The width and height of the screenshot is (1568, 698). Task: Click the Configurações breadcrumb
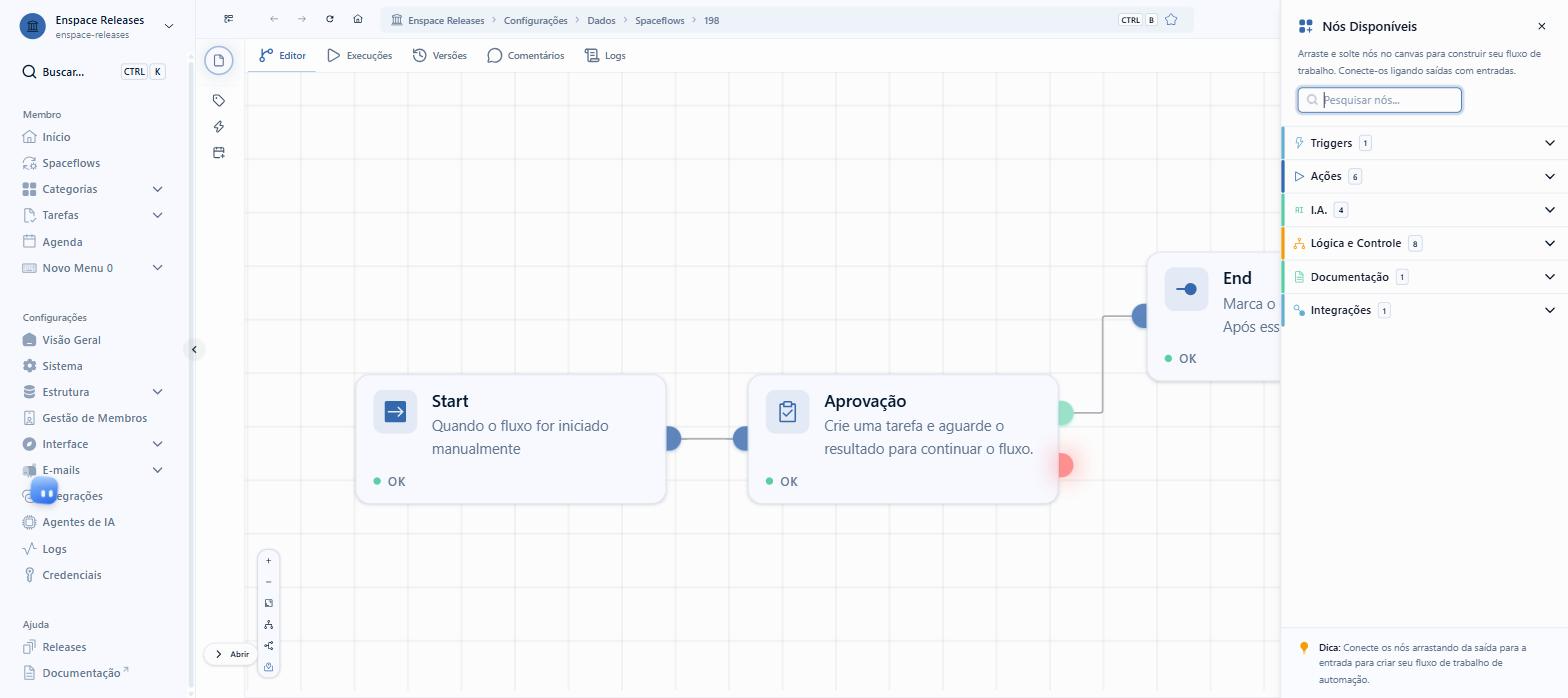pyautogui.click(x=535, y=20)
